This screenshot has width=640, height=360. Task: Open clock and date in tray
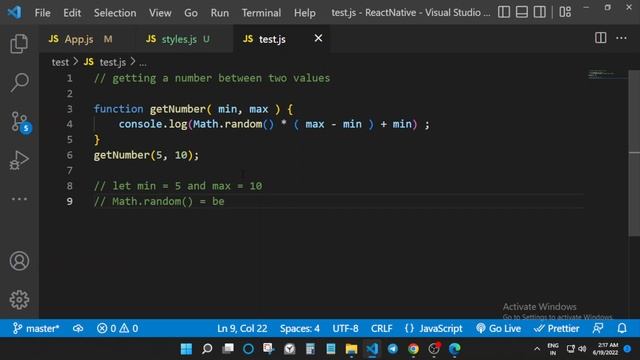click(607, 349)
